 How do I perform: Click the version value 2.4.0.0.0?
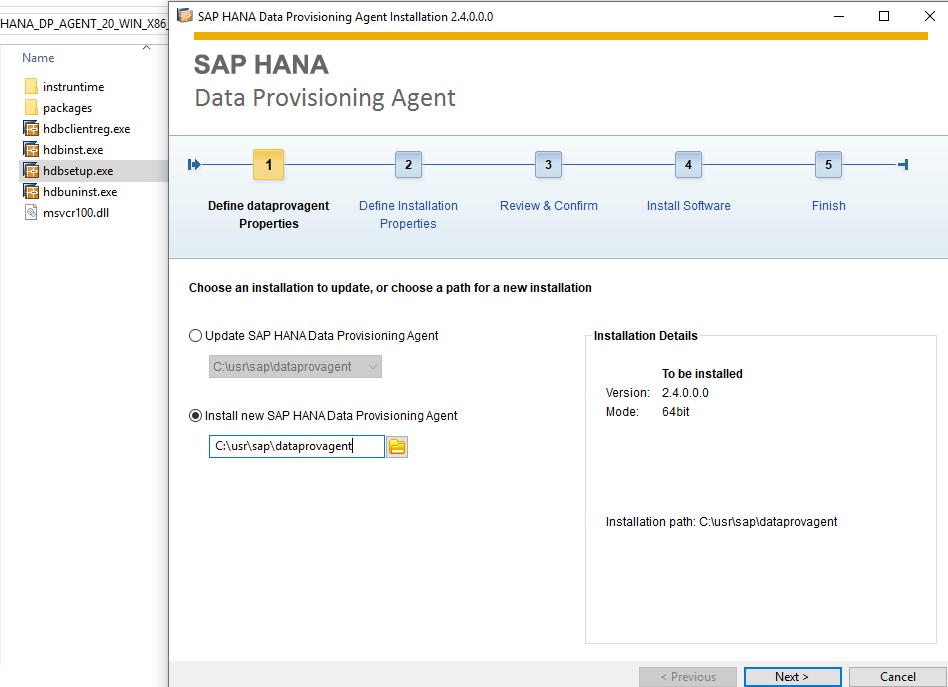686,393
